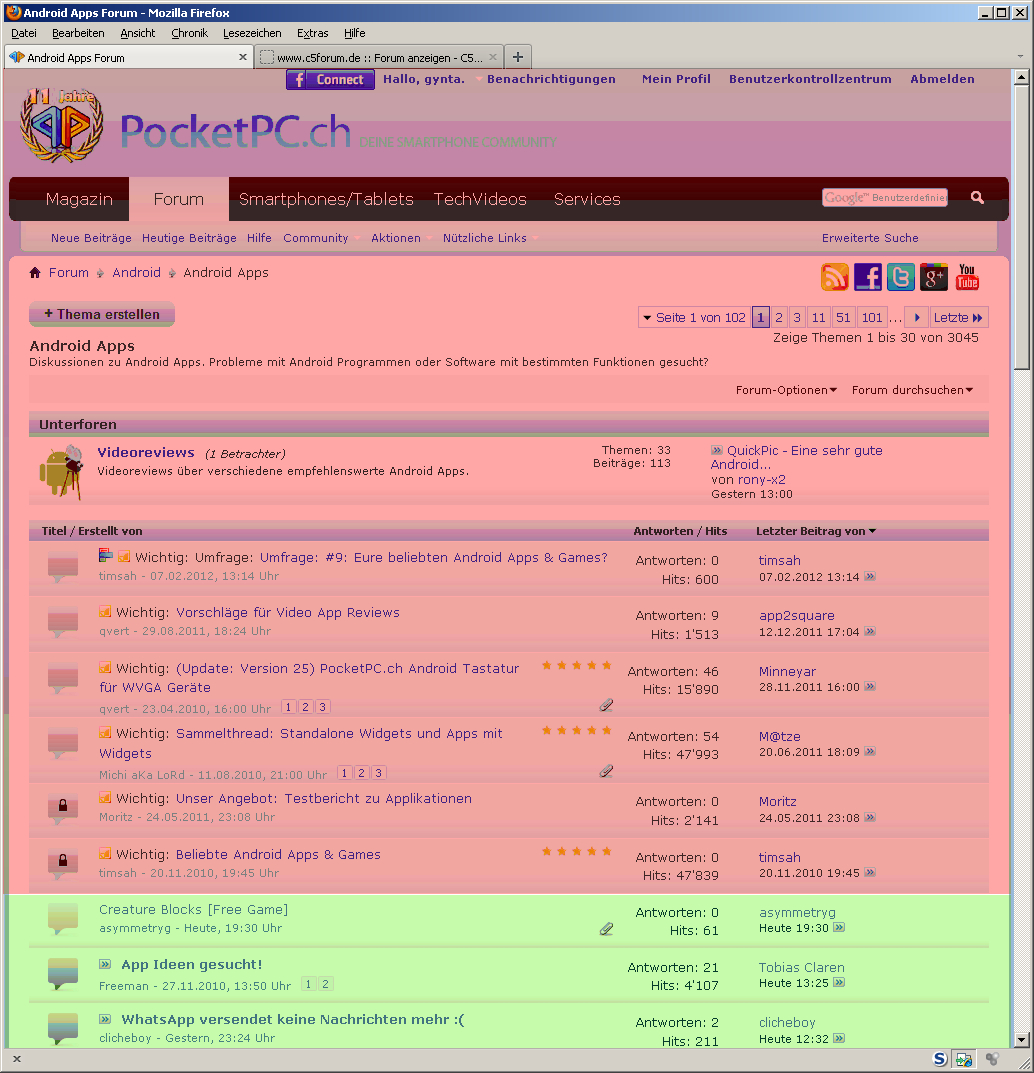Click the Google custom search field
This screenshot has height=1073, width=1034.
click(x=884, y=198)
